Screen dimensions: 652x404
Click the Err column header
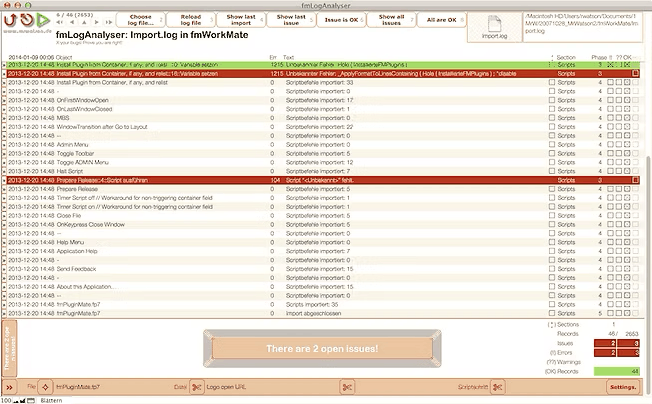tap(273, 57)
